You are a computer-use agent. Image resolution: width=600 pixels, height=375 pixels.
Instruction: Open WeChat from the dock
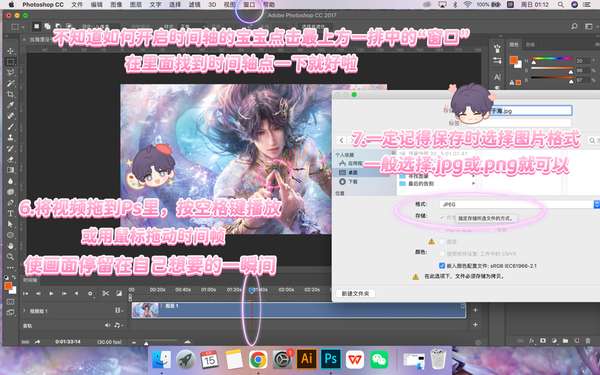[x=379, y=360]
